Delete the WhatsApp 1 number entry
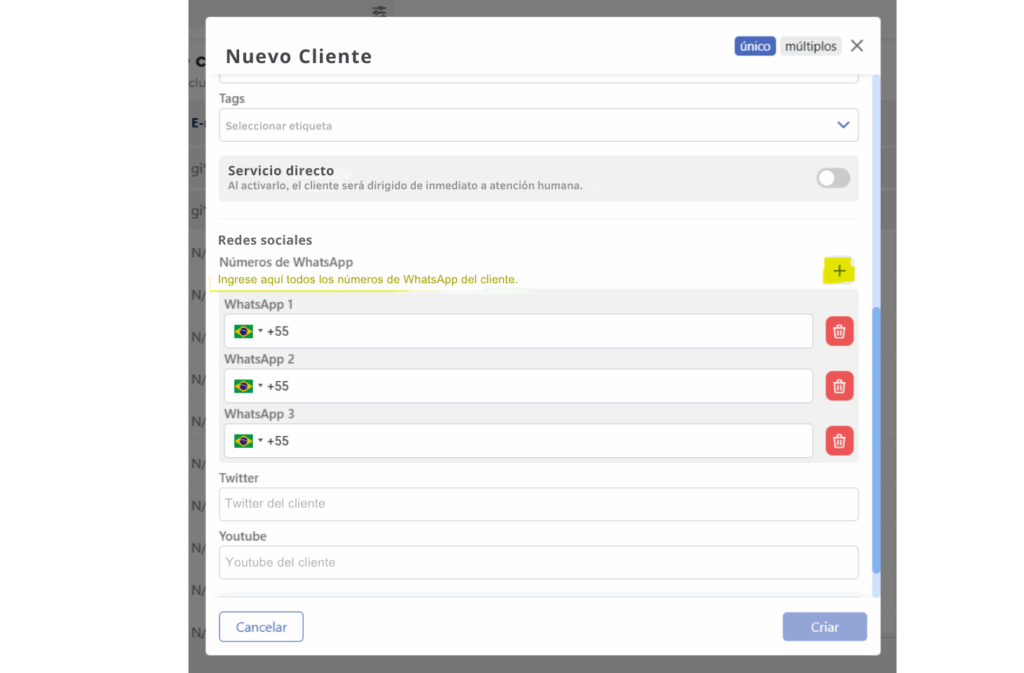 coord(839,332)
